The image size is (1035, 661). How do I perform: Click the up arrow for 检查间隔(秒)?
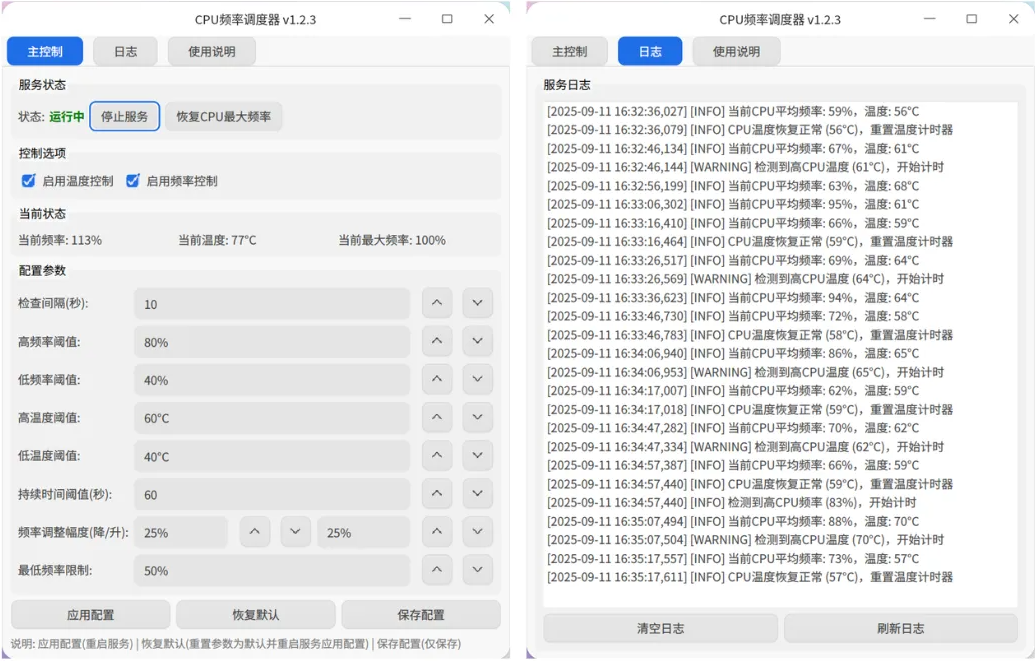pos(437,303)
